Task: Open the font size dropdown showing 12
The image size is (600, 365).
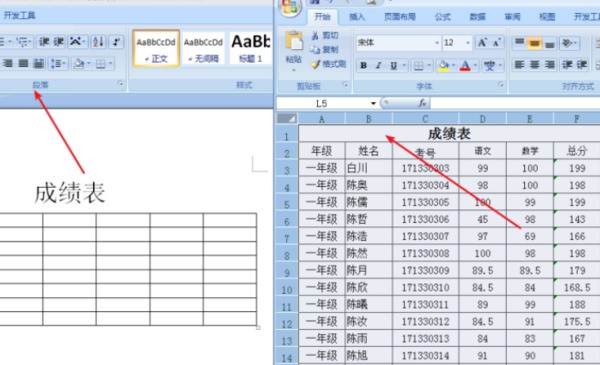Action: (468, 43)
